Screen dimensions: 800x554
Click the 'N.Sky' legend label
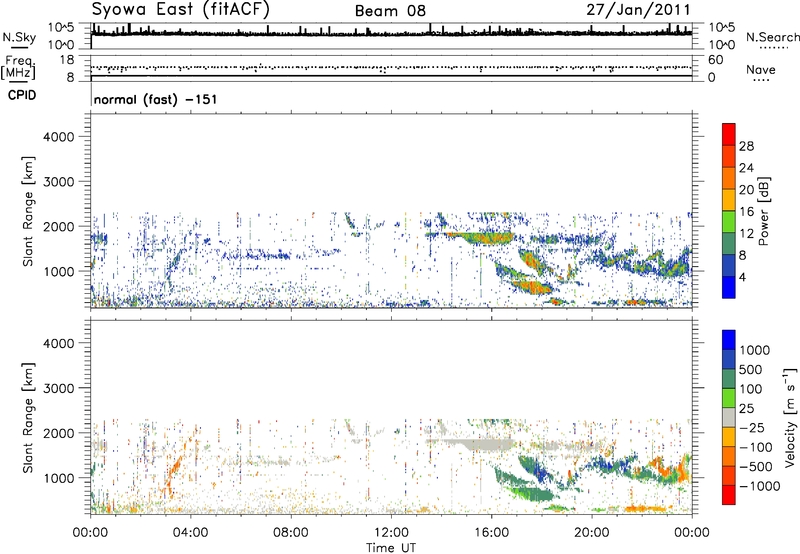(19, 37)
